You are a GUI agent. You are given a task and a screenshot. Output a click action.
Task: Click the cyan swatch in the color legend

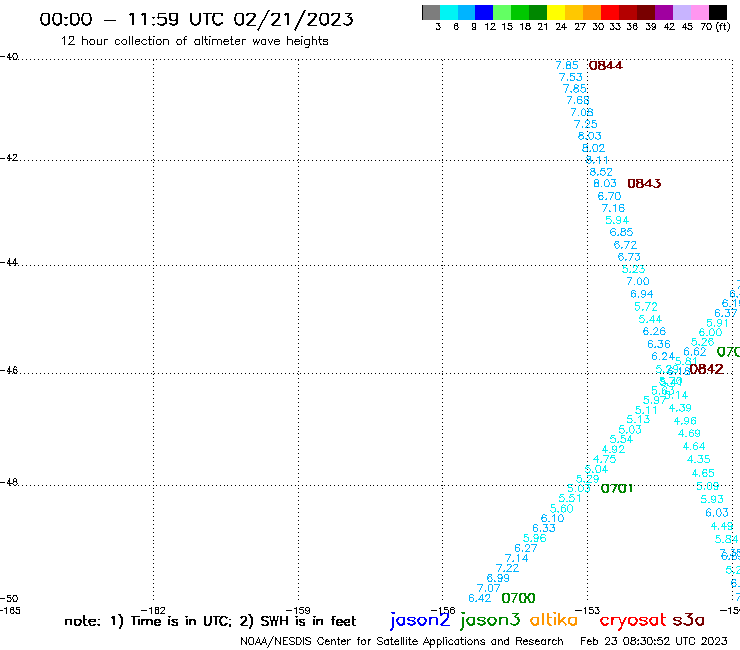[x=449, y=13]
